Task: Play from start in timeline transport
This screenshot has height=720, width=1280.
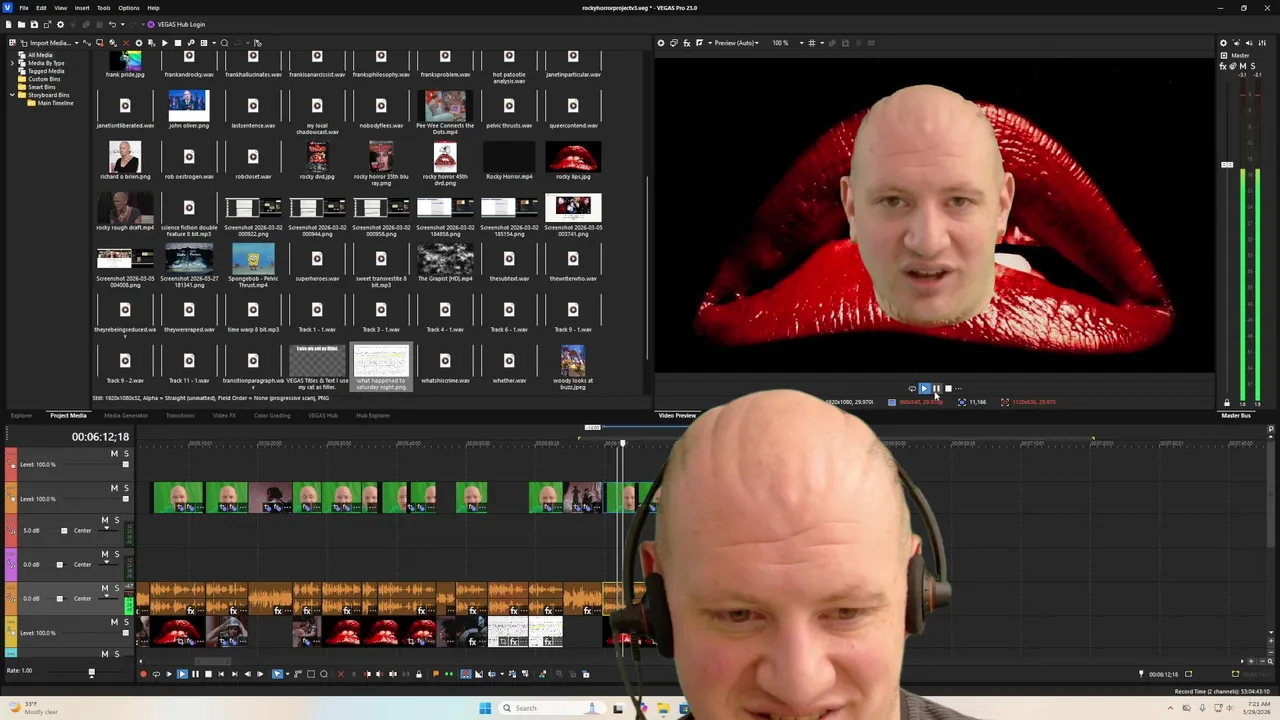Action: pos(169,674)
